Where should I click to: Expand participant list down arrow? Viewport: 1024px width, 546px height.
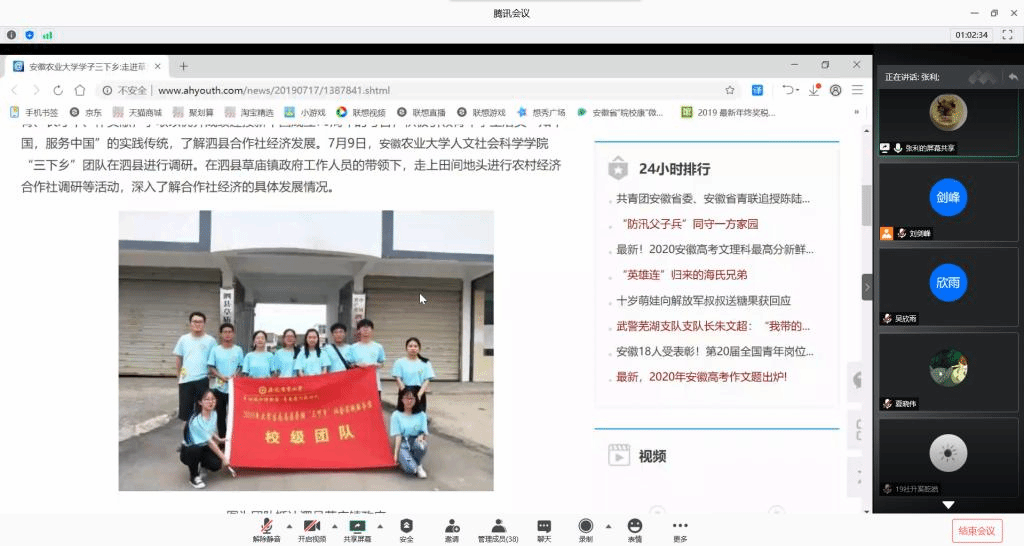[x=948, y=505]
